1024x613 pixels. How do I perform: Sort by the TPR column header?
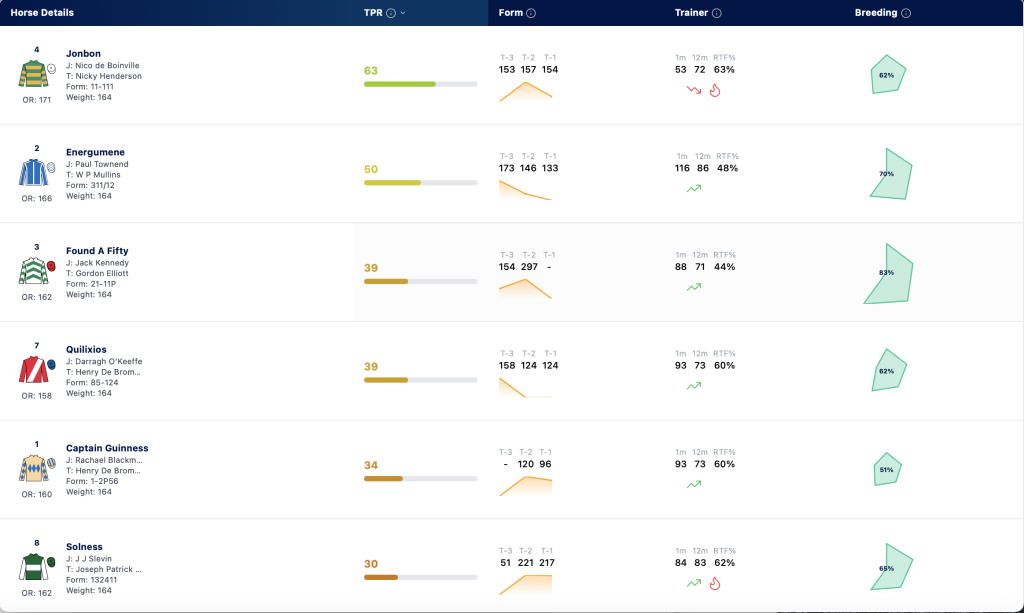point(373,13)
